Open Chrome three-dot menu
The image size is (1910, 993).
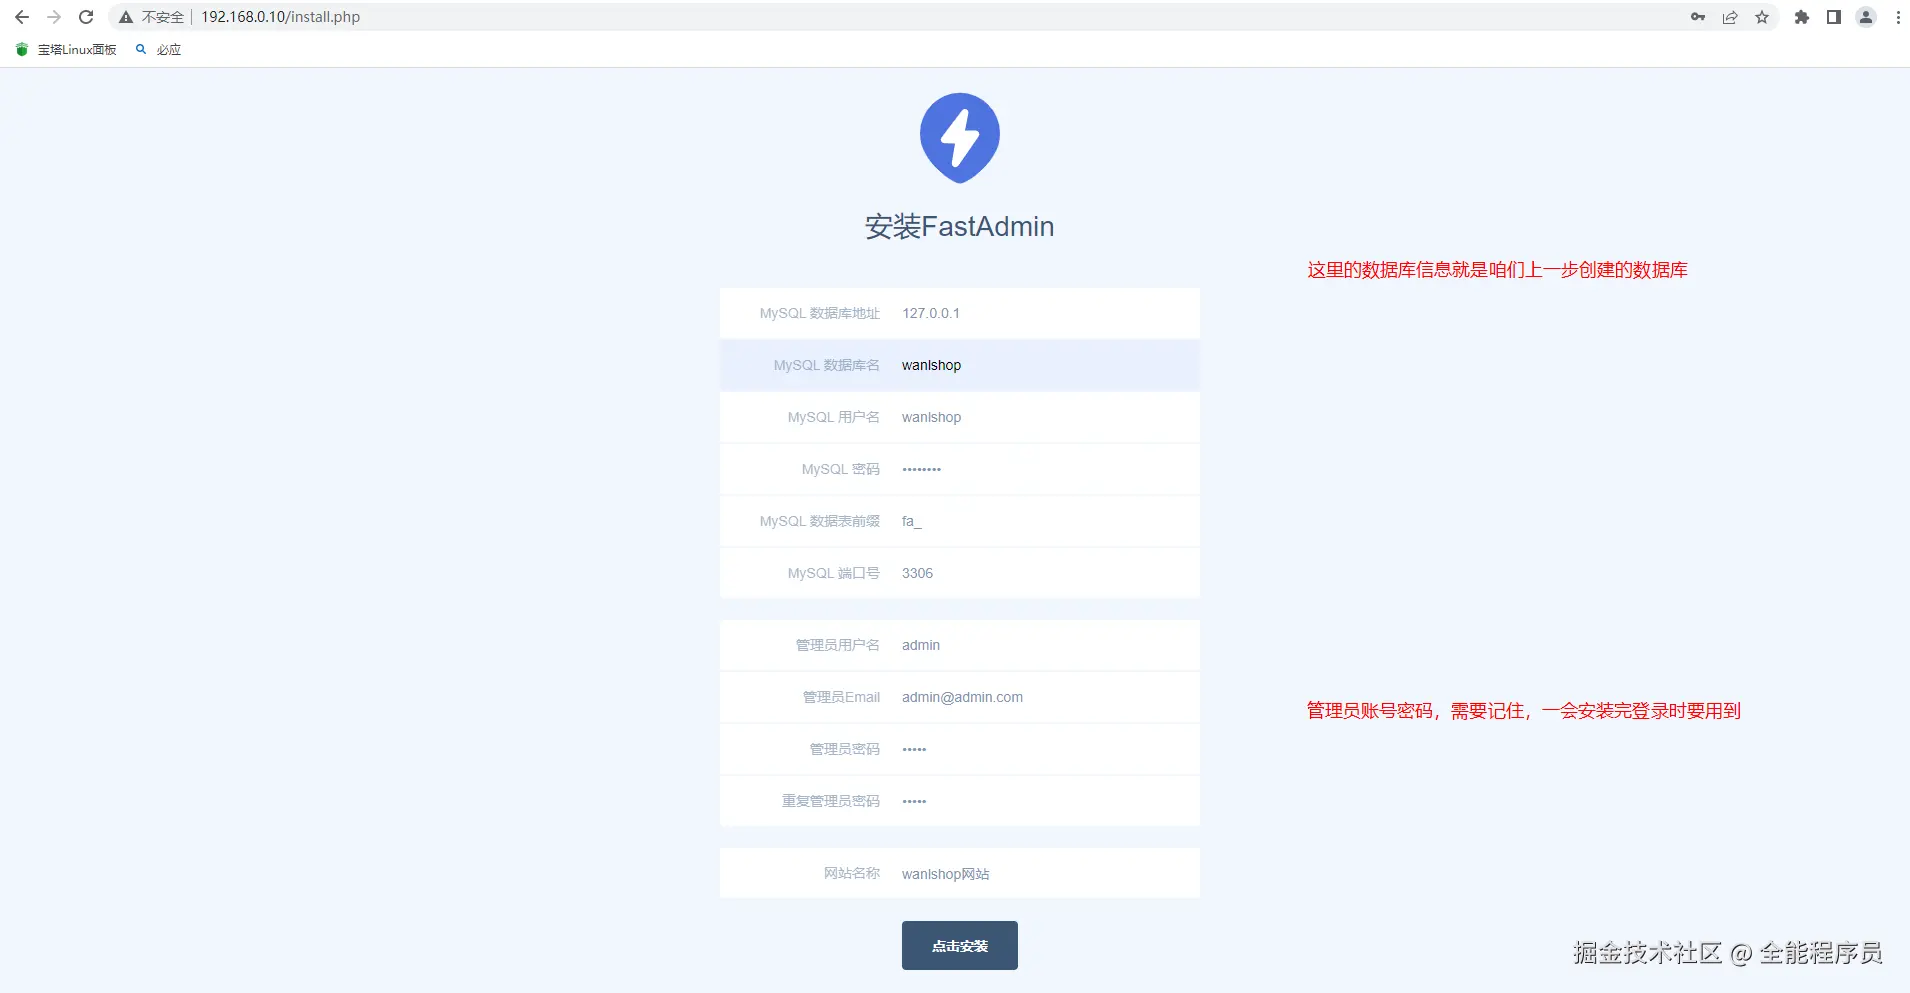(x=1898, y=17)
